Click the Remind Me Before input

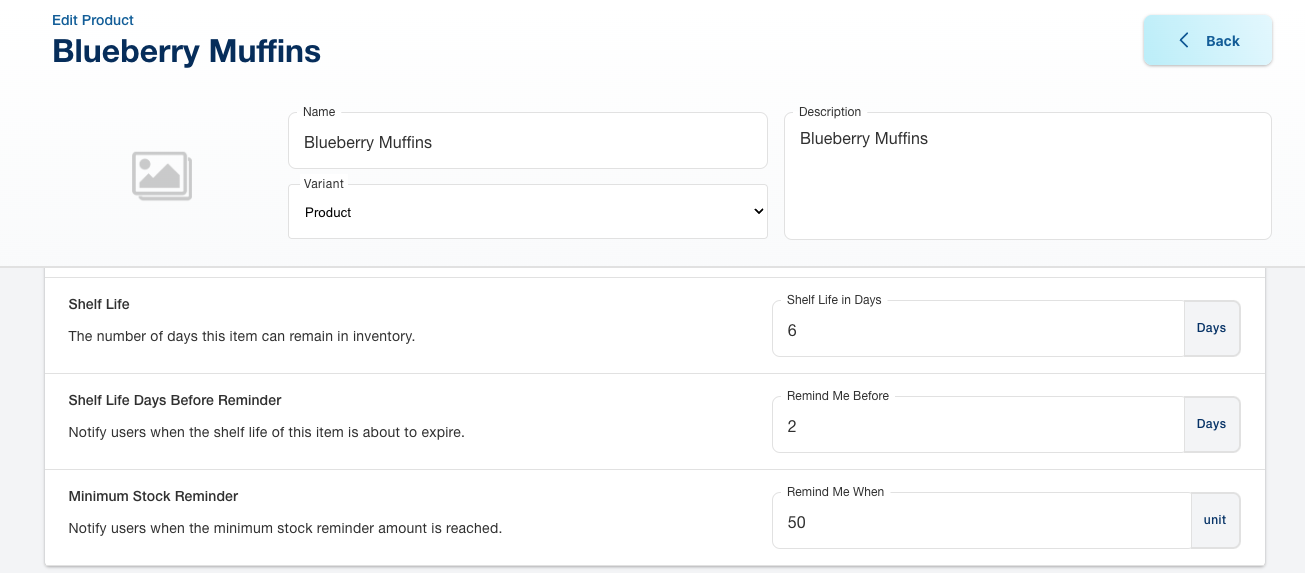[977, 426]
